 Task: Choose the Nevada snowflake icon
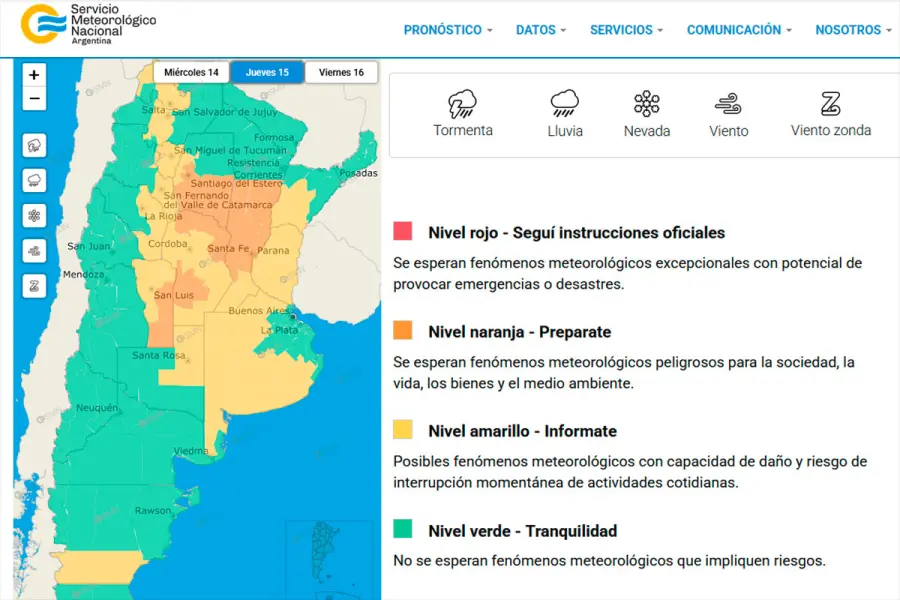(647, 104)
